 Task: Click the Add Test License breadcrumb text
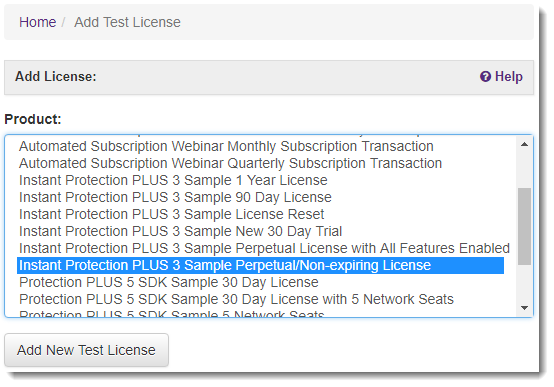point(127,22)
